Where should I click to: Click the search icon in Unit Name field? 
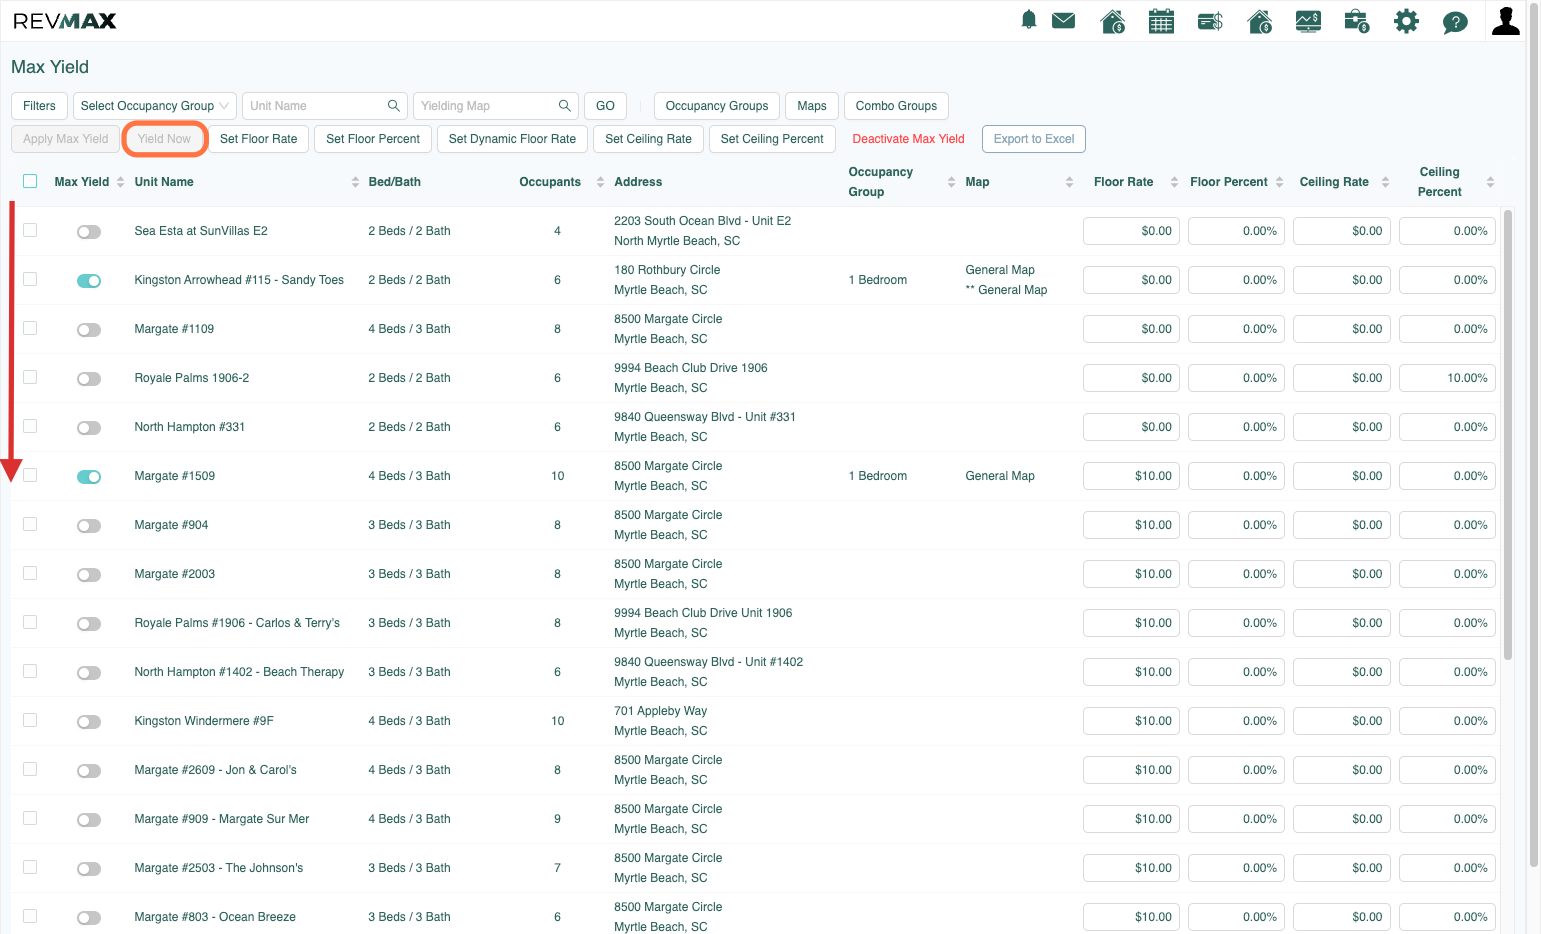point(394,106)
